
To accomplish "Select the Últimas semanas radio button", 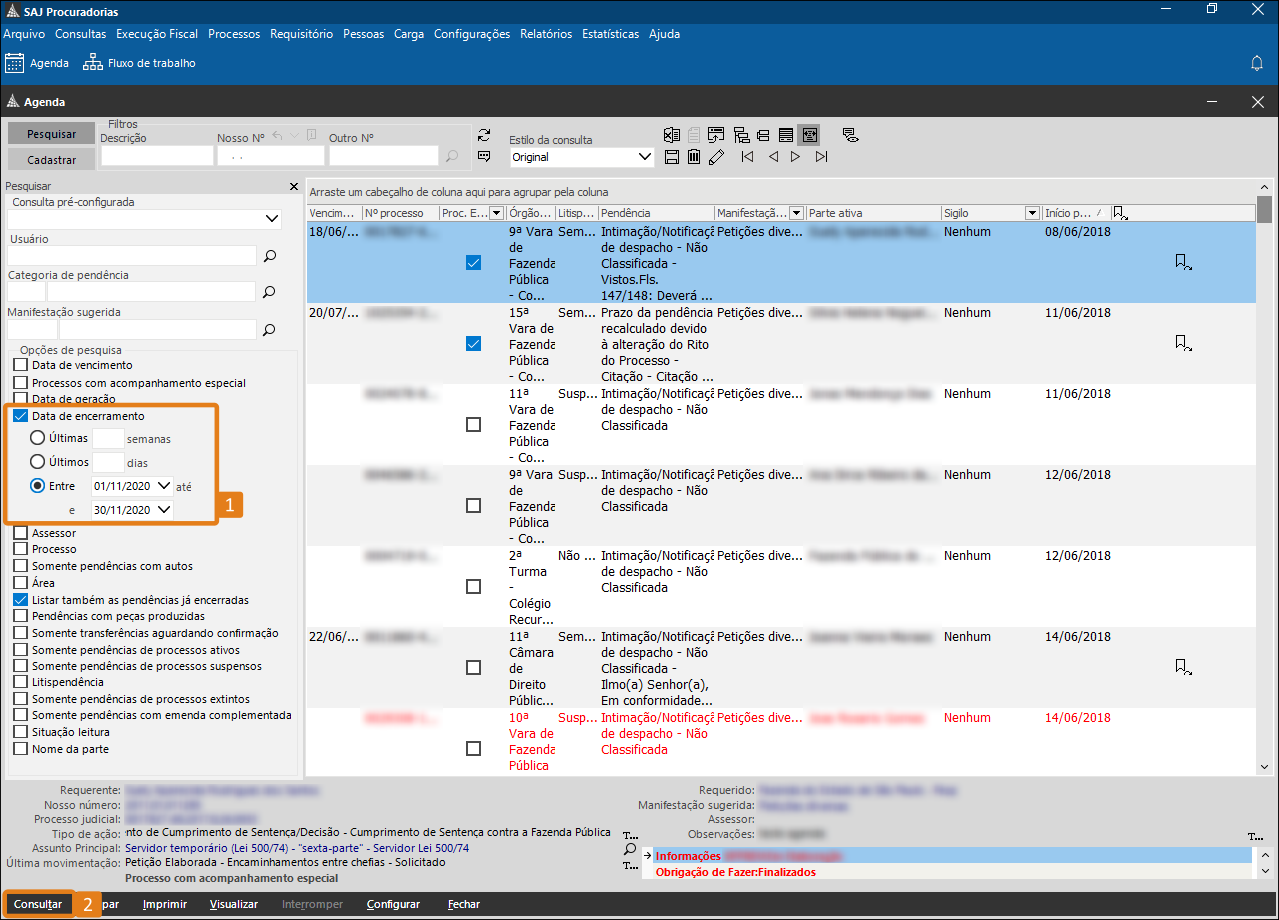I will [x=37, y=438].
